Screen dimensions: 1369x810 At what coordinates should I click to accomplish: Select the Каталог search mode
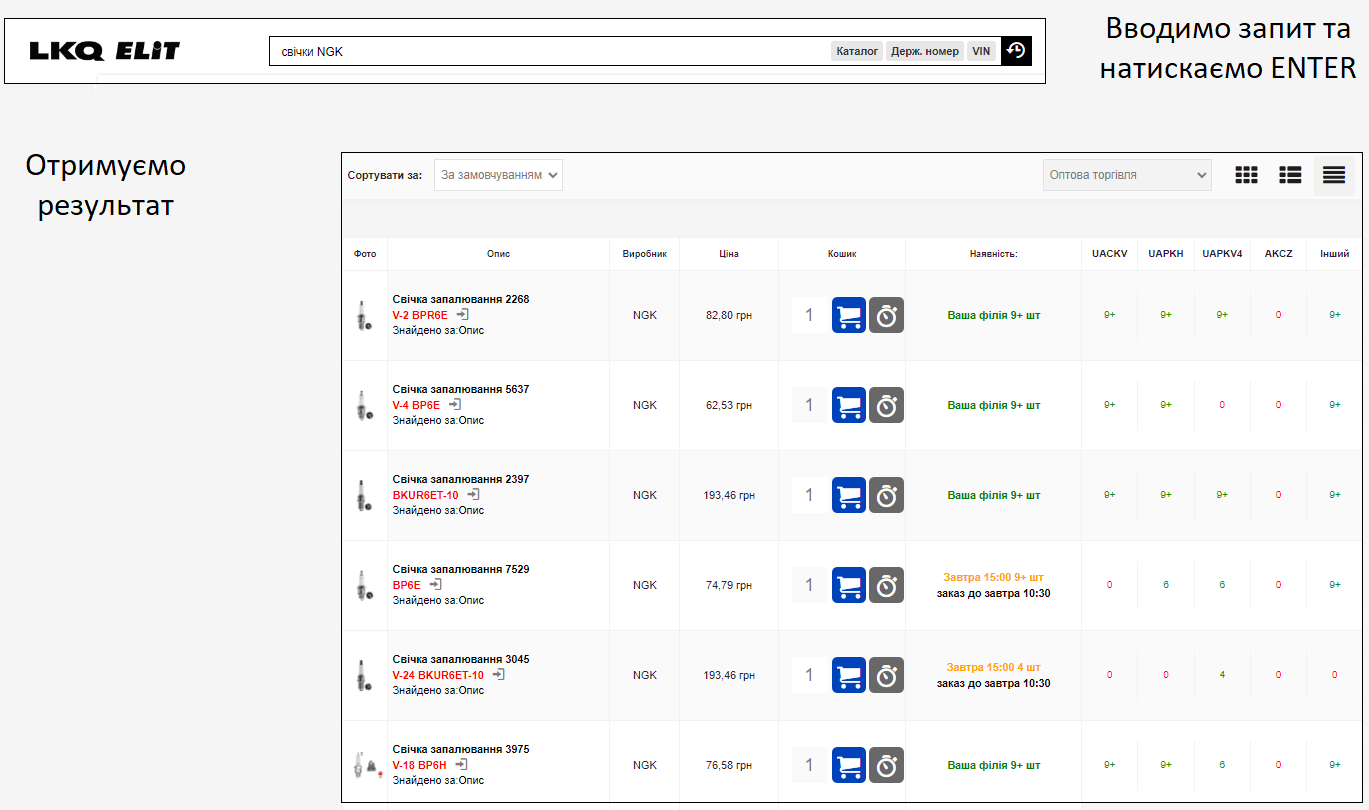point(857,51)
